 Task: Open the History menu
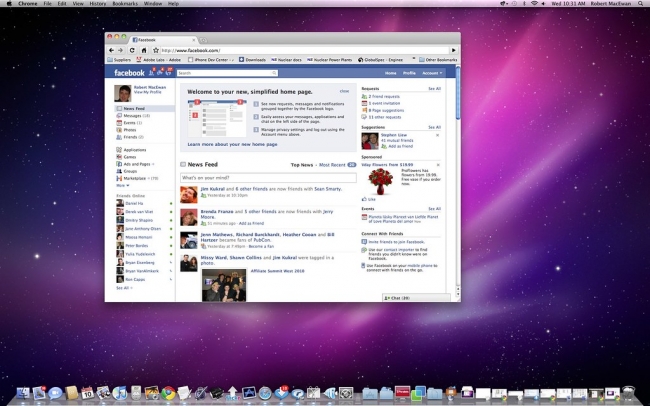(97, 3)
